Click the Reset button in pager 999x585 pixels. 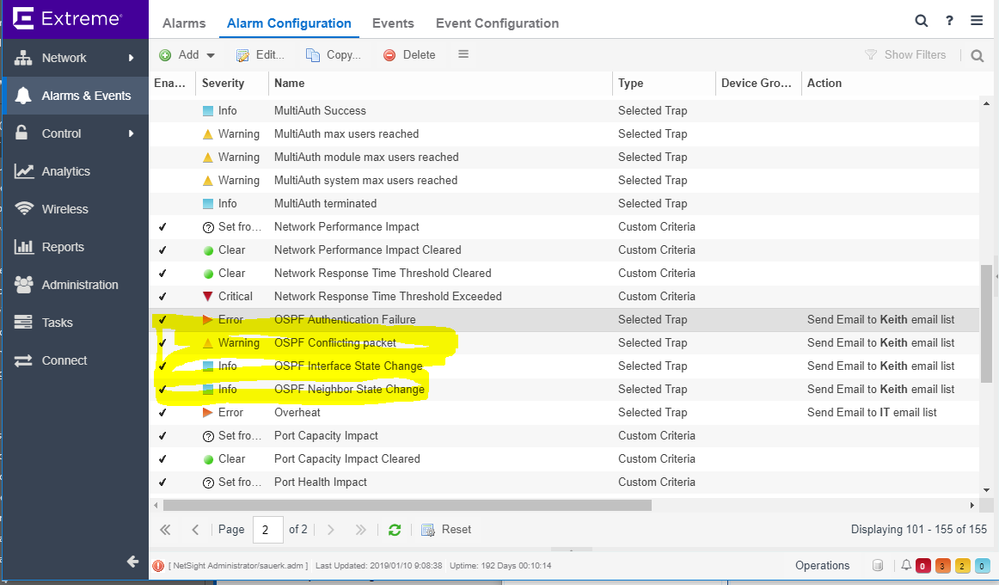446,530
